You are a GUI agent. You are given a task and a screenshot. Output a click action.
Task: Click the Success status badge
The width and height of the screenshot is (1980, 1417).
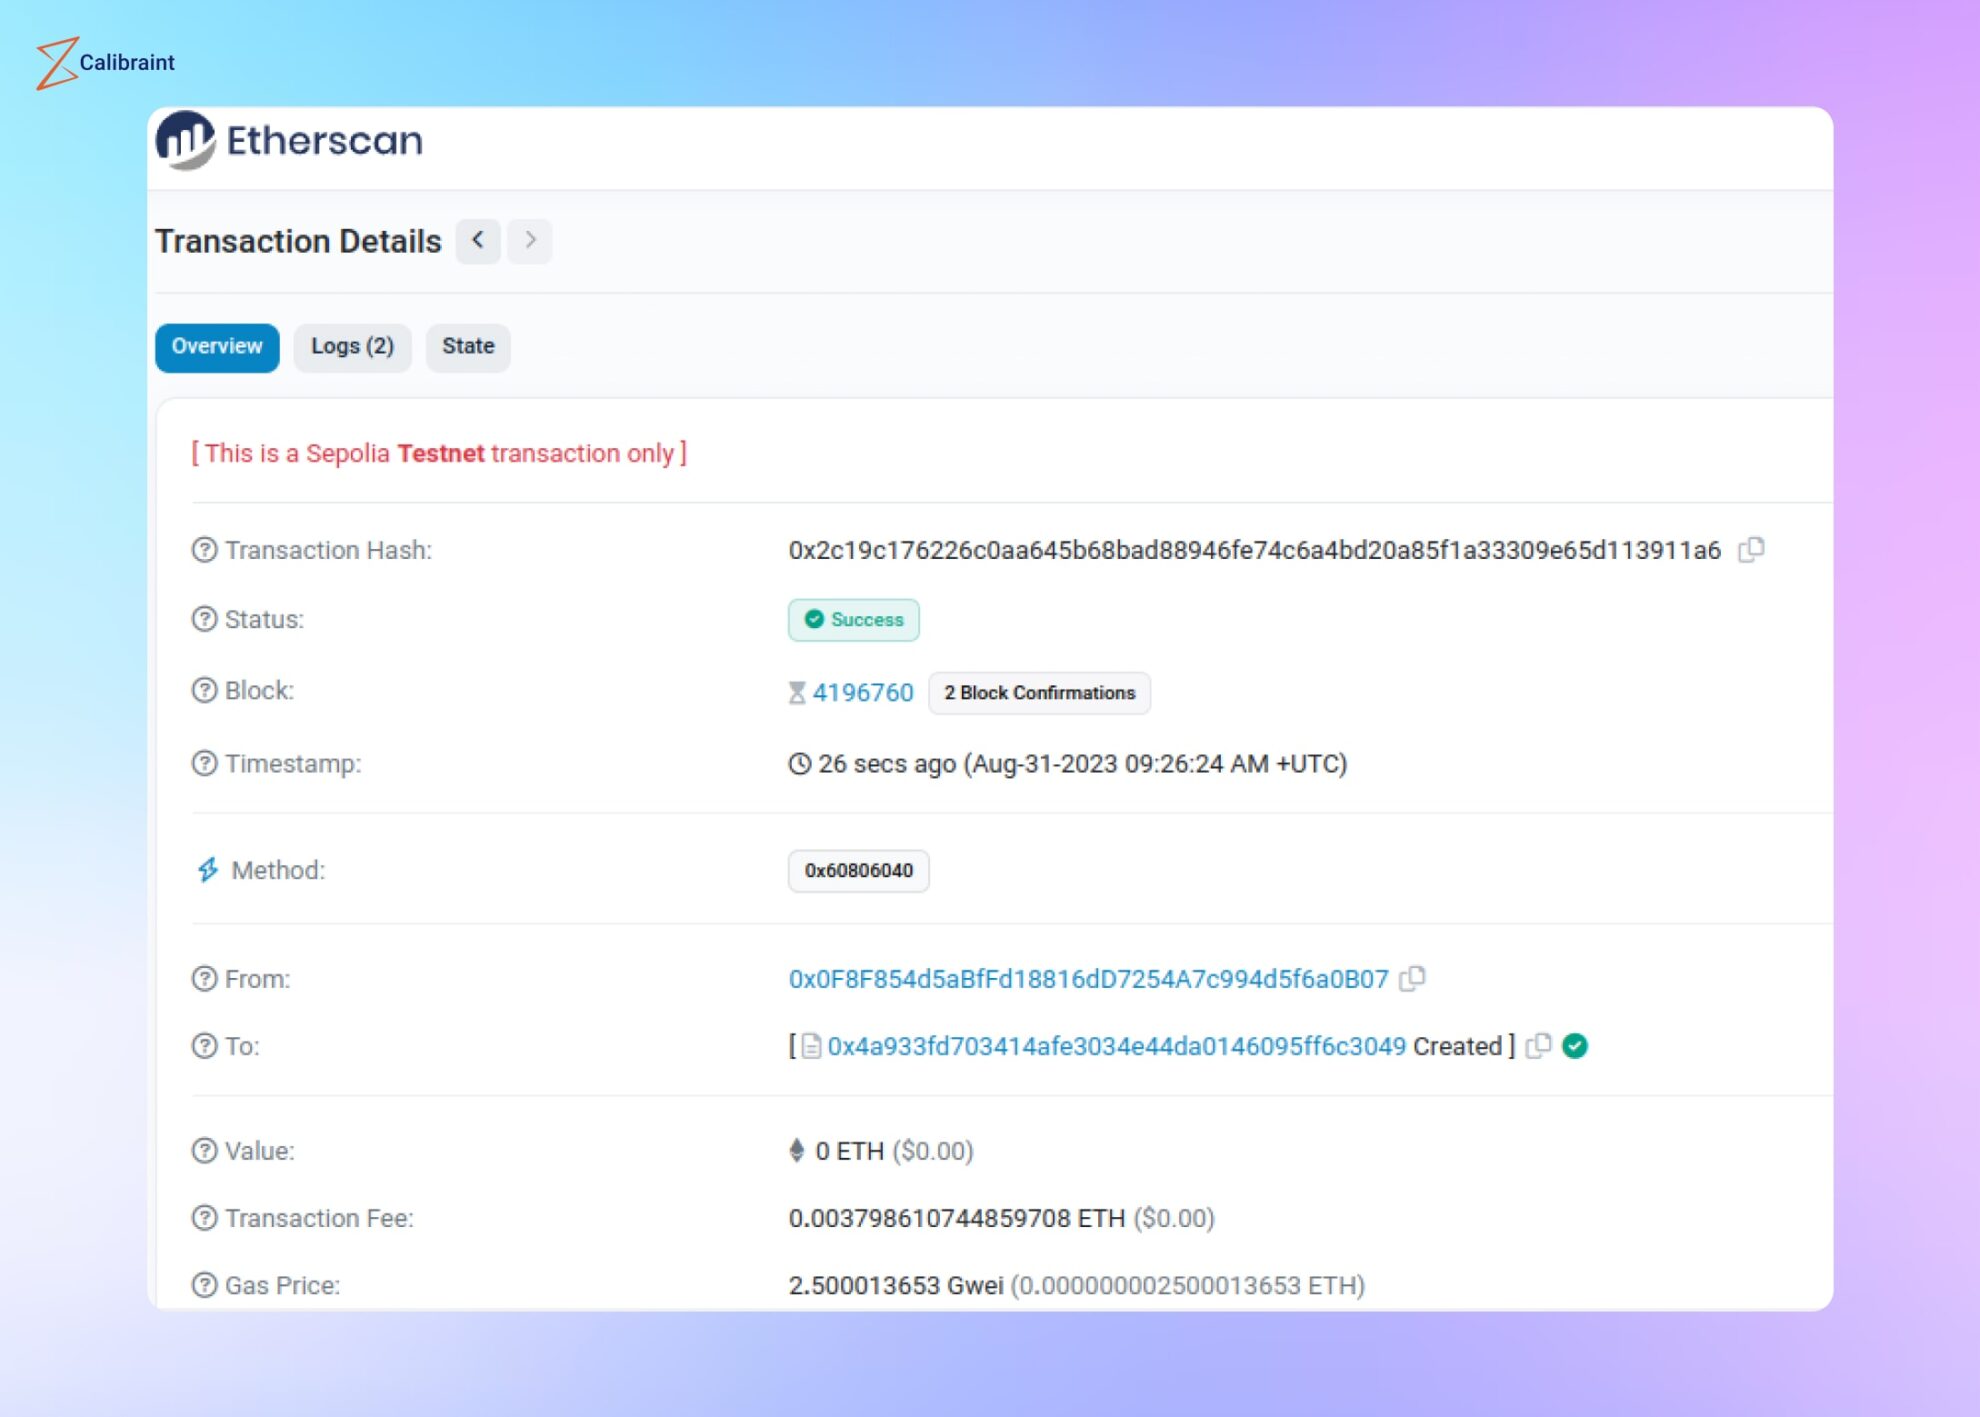click(853, 620)
